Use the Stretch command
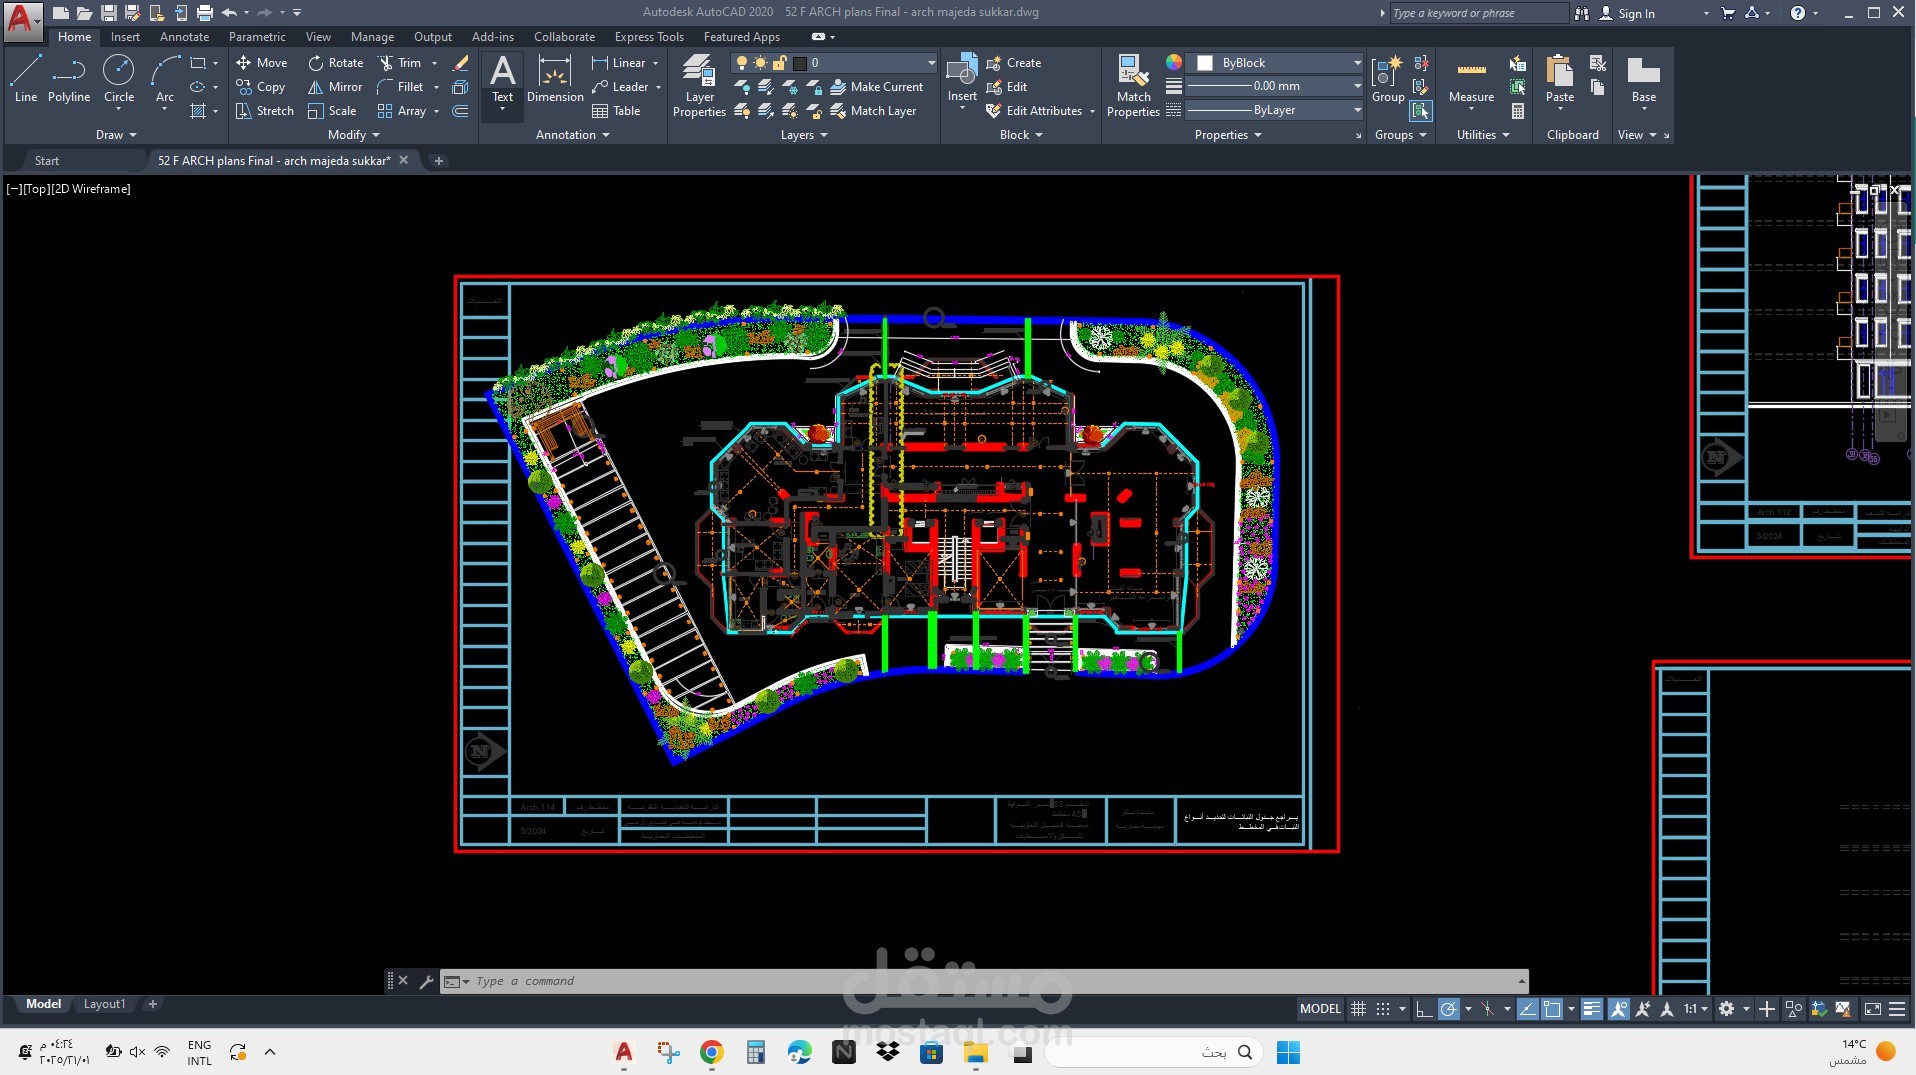Viewport: 1916px width, 1075px height. [x=264, y=111]
